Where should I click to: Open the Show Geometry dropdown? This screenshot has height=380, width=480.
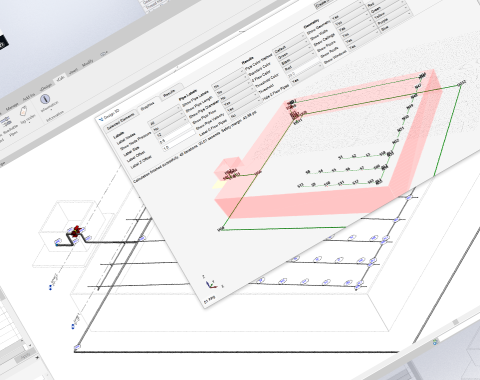pyautogui.click(x=347, y=11)
